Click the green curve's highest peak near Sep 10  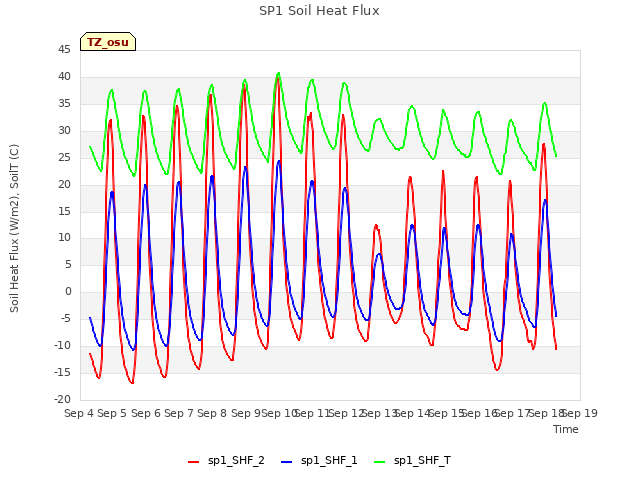(x=279, y=73)
